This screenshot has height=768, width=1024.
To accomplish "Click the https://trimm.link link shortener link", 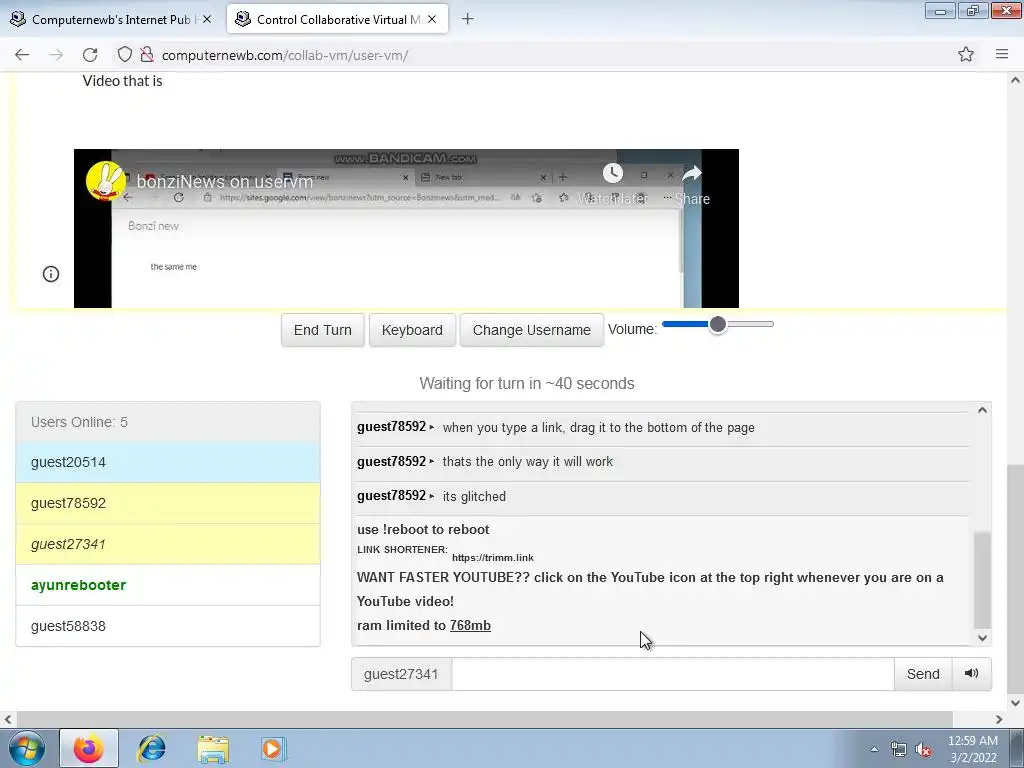I will point(492,558).
